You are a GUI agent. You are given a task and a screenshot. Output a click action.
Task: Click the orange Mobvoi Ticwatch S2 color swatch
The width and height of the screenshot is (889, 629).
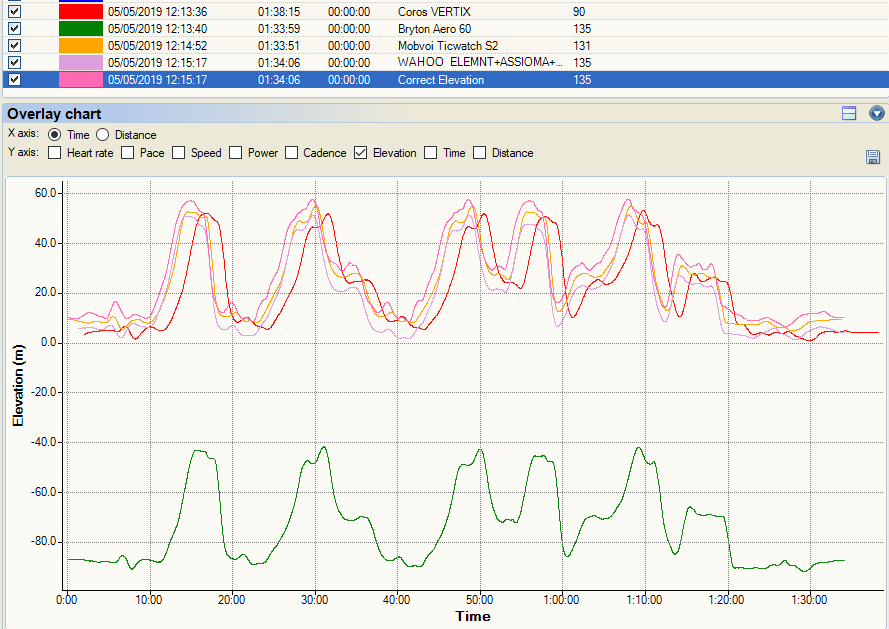coord(80,46)
